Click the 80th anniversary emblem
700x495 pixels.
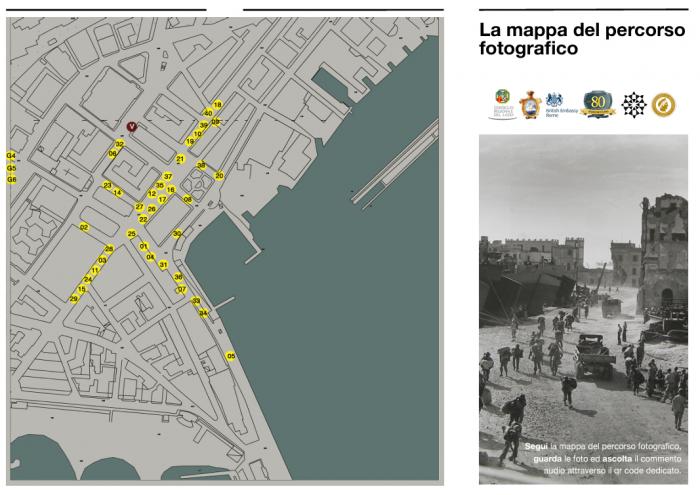tap(598, 104)
